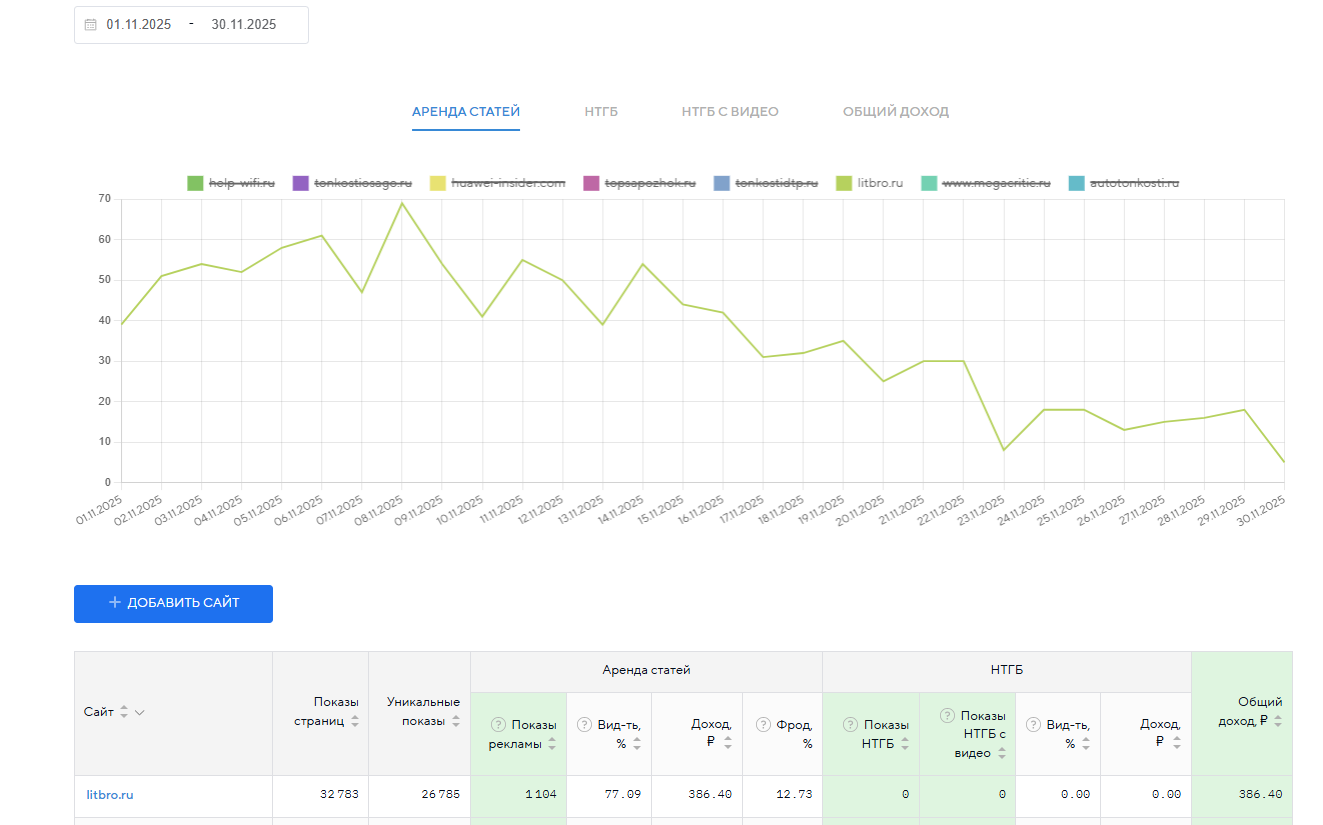Screen dimensions: 1323x825
Task: Open filter chevron next to Сайт header
Action: click(140, 712)
